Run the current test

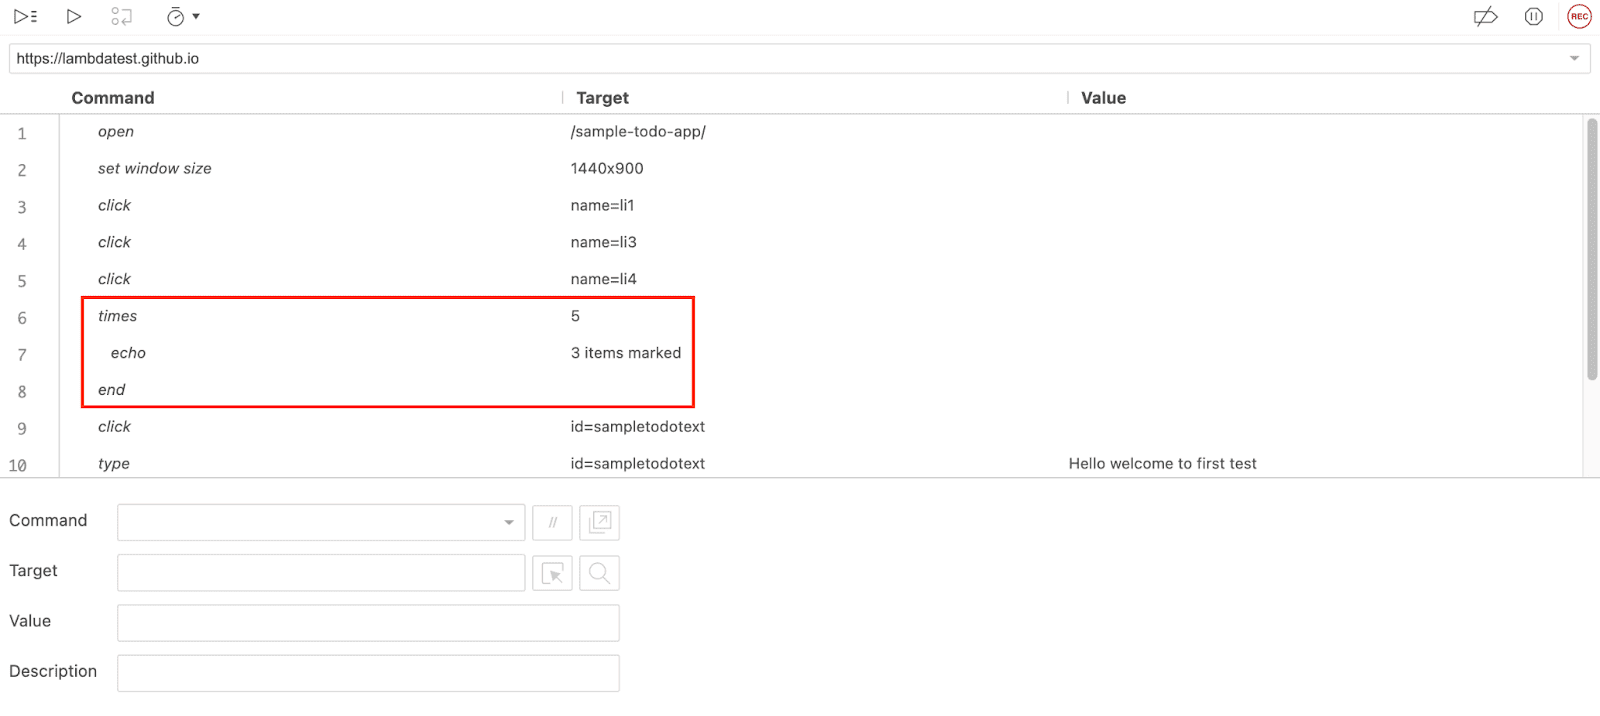coord(73,16)
